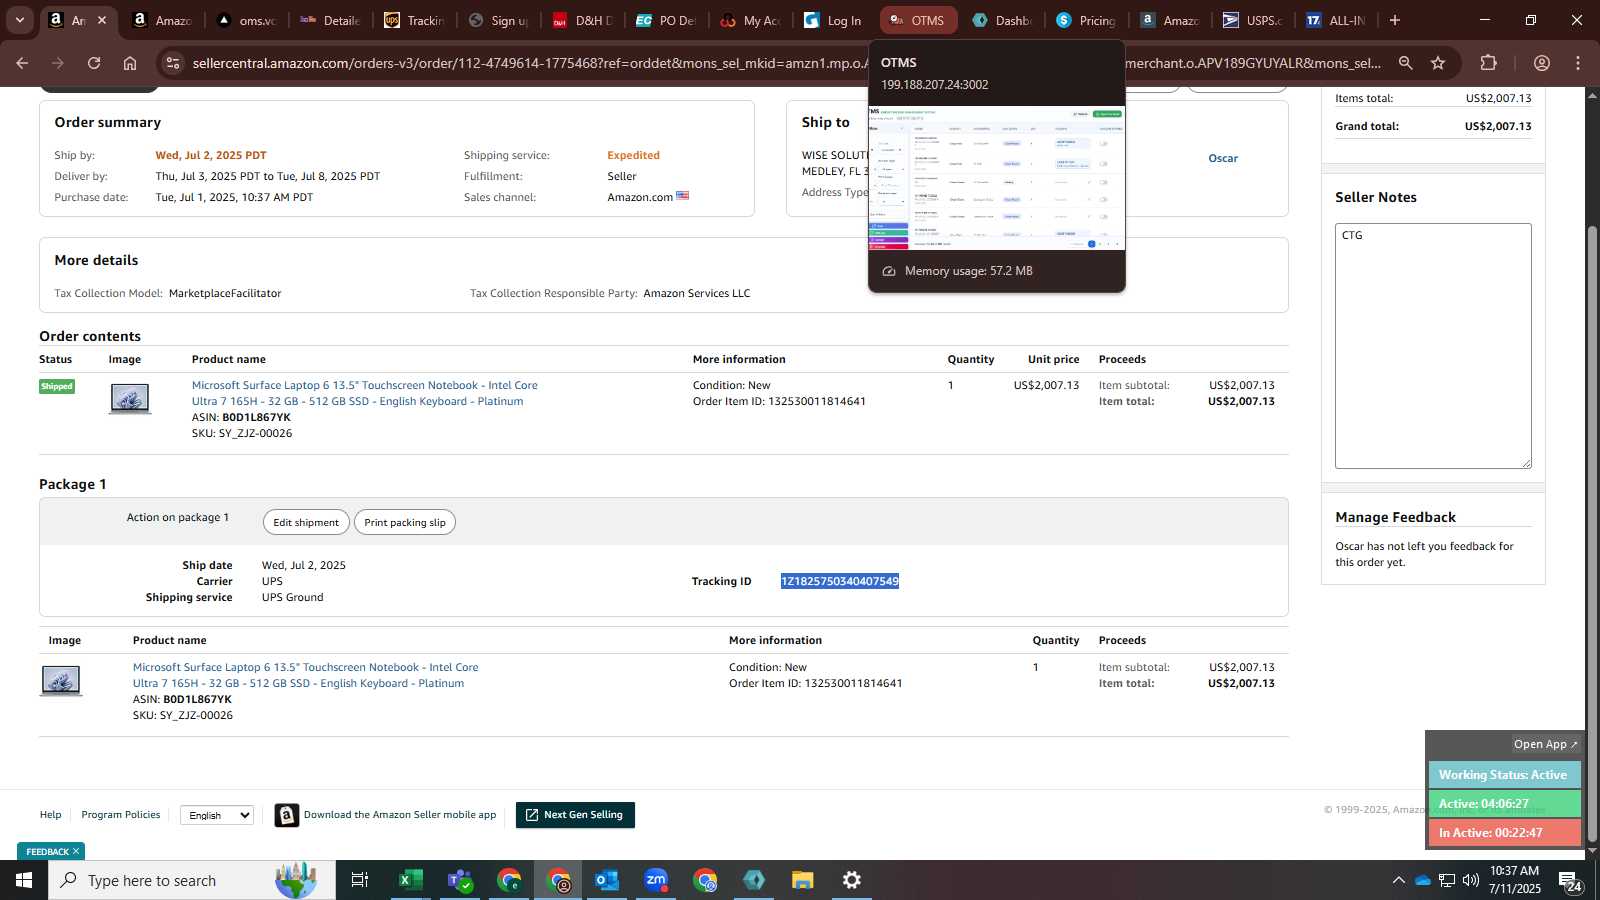Image resolution: width=1600 pixels, height=900 pixels.
Task: Open Zoom from the taskbar
Action: tap(656, 880)
